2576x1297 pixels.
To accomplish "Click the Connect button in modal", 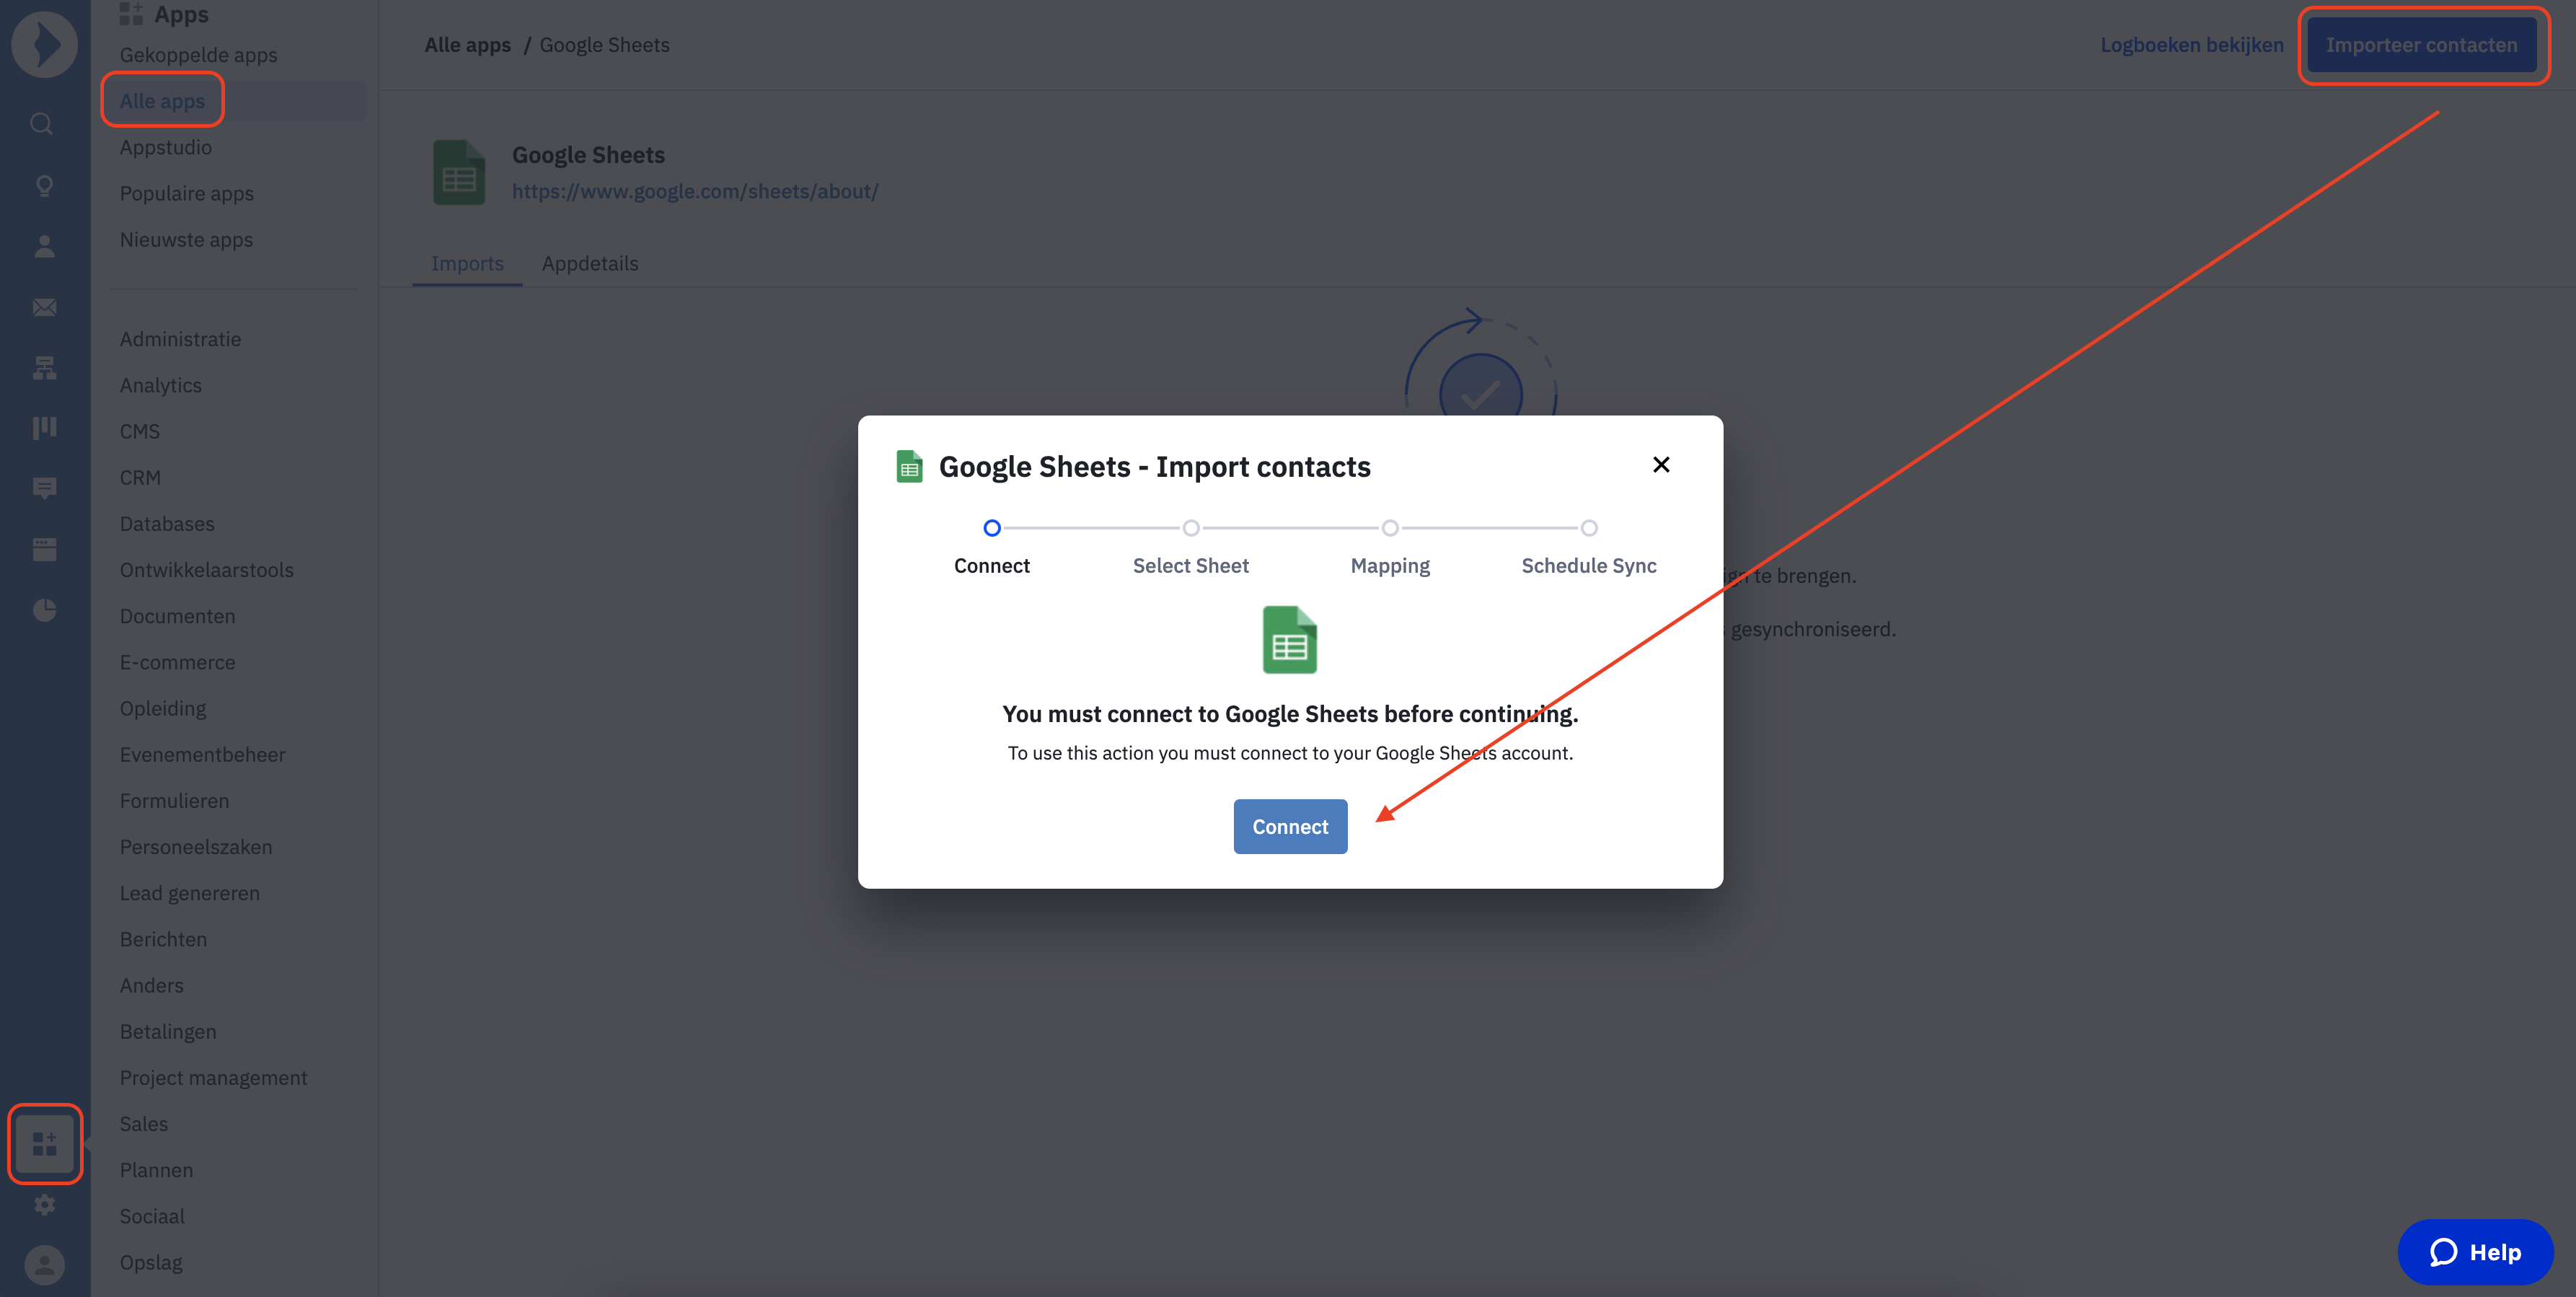I will click(1290, 826).
